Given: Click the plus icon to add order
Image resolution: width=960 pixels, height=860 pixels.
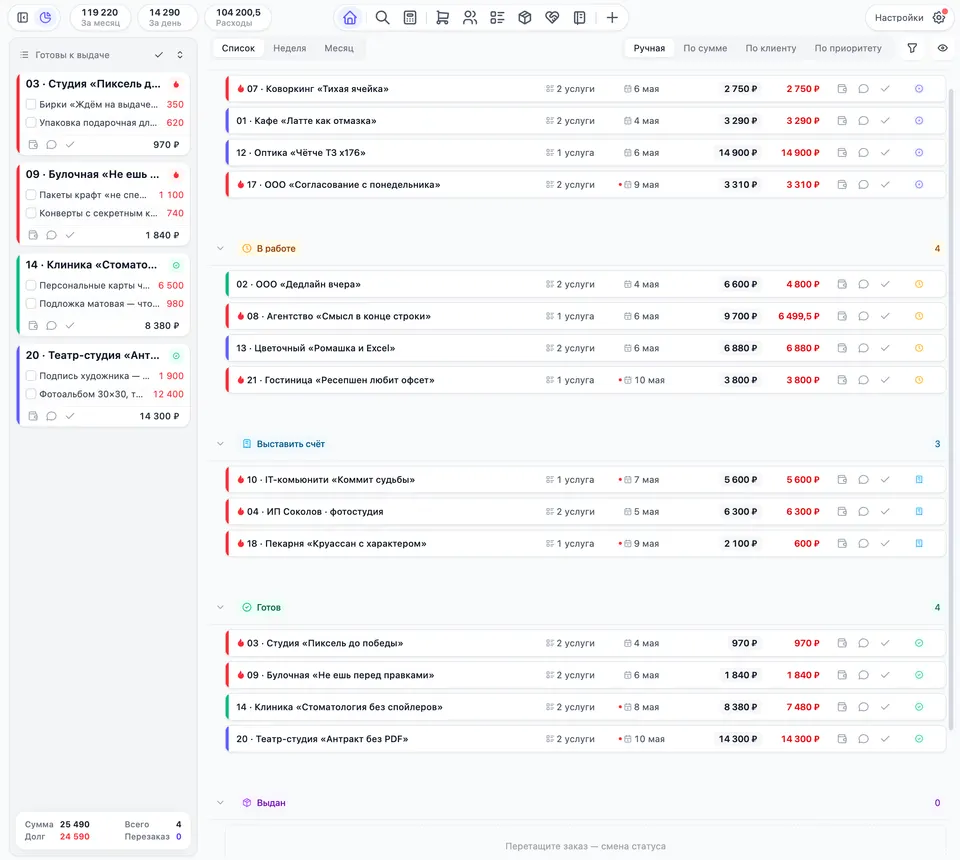Looking at the screenshot, I should [612, 18].
